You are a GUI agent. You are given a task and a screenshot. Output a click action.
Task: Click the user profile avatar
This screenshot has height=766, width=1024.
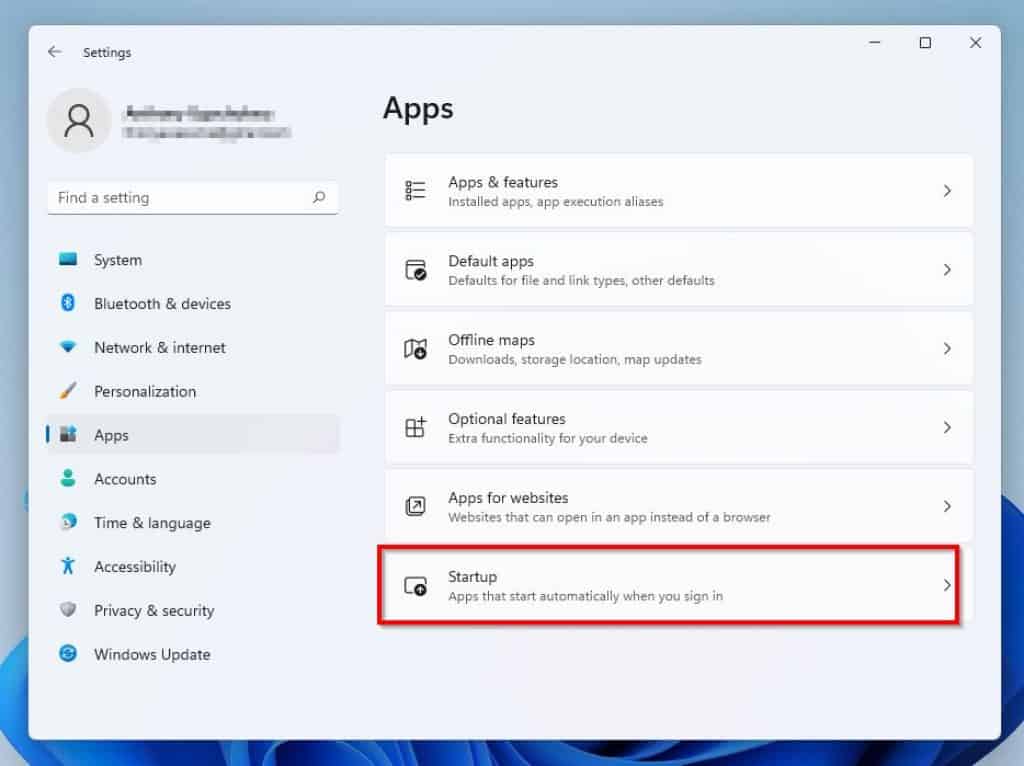[79, 121]
